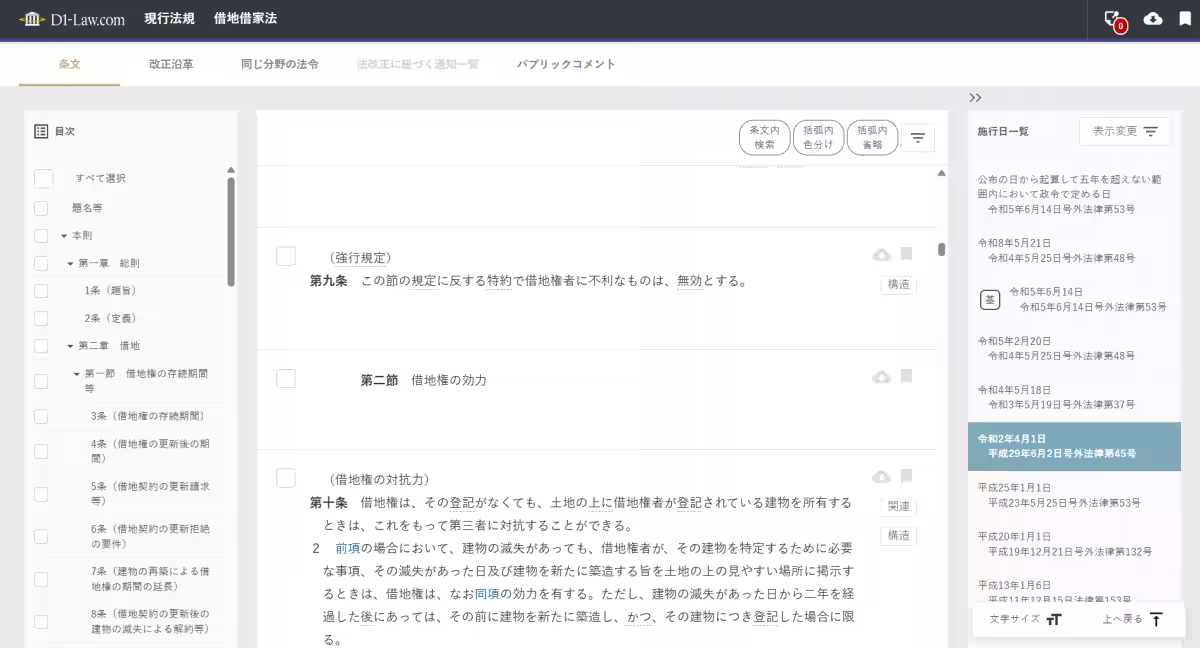The image size is (1200, 648).
Task: Check the checkbox beside 第九条 article
Action: click(285, 255)
